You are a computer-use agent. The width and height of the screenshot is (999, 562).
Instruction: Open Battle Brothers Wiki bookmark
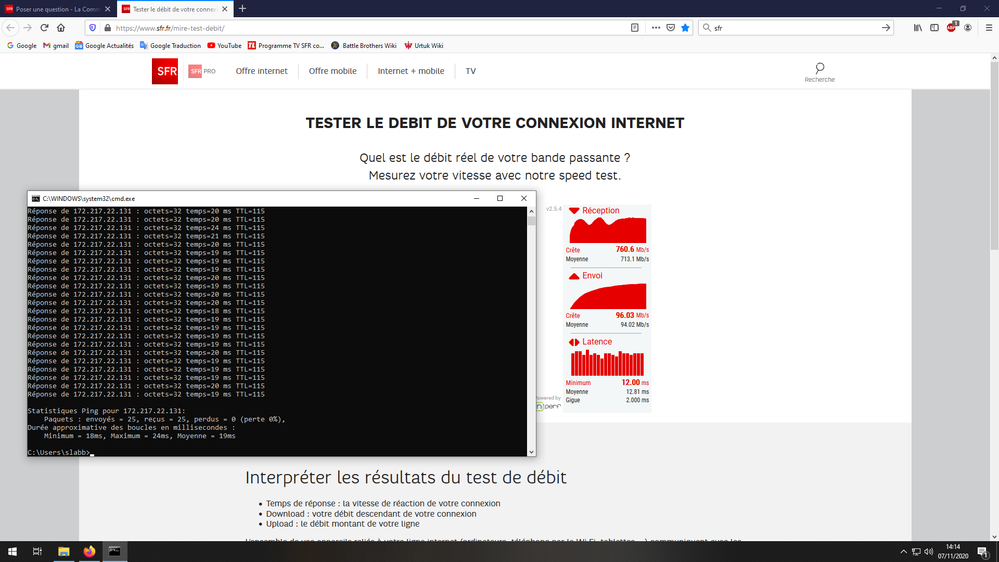(364, 46)
